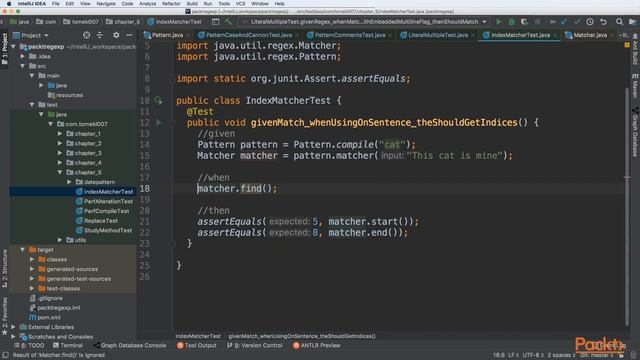Click Collapse All icon in Project panel
Screen dimensions: 640x360
pos(100,35)
